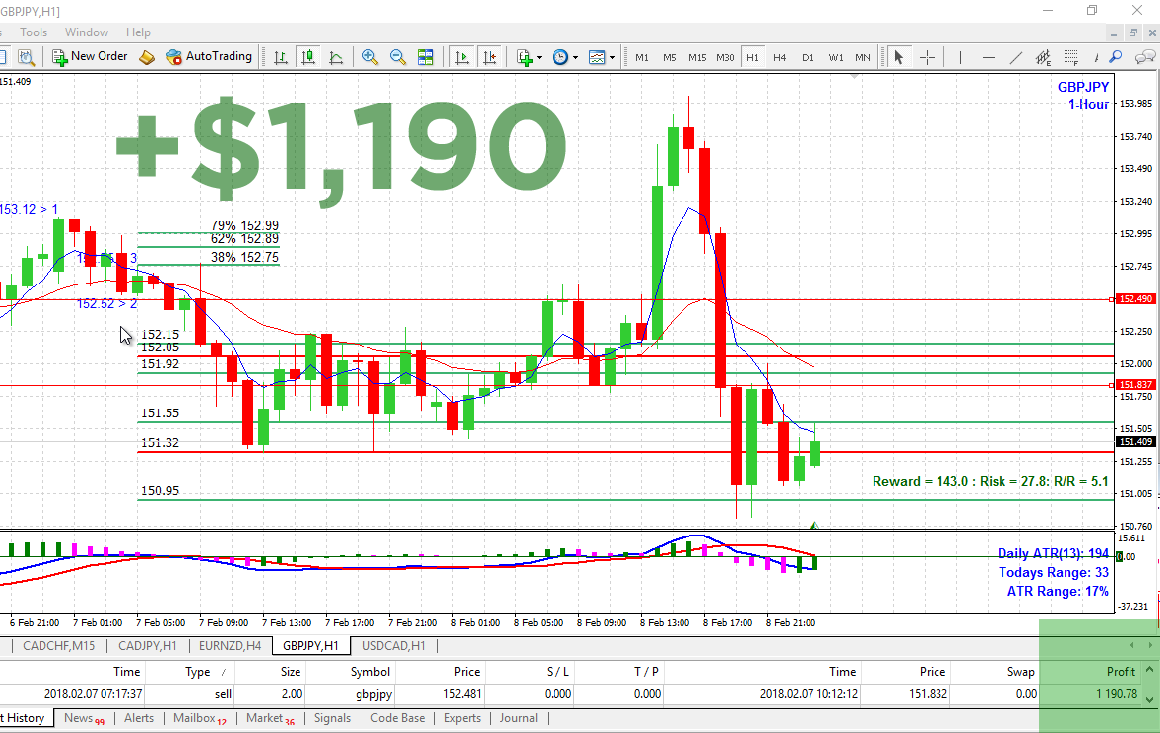The width and height of the screenshot is (1160, 733).
Task: Open the Account History terminal tab
Action: tap(26, 717)
